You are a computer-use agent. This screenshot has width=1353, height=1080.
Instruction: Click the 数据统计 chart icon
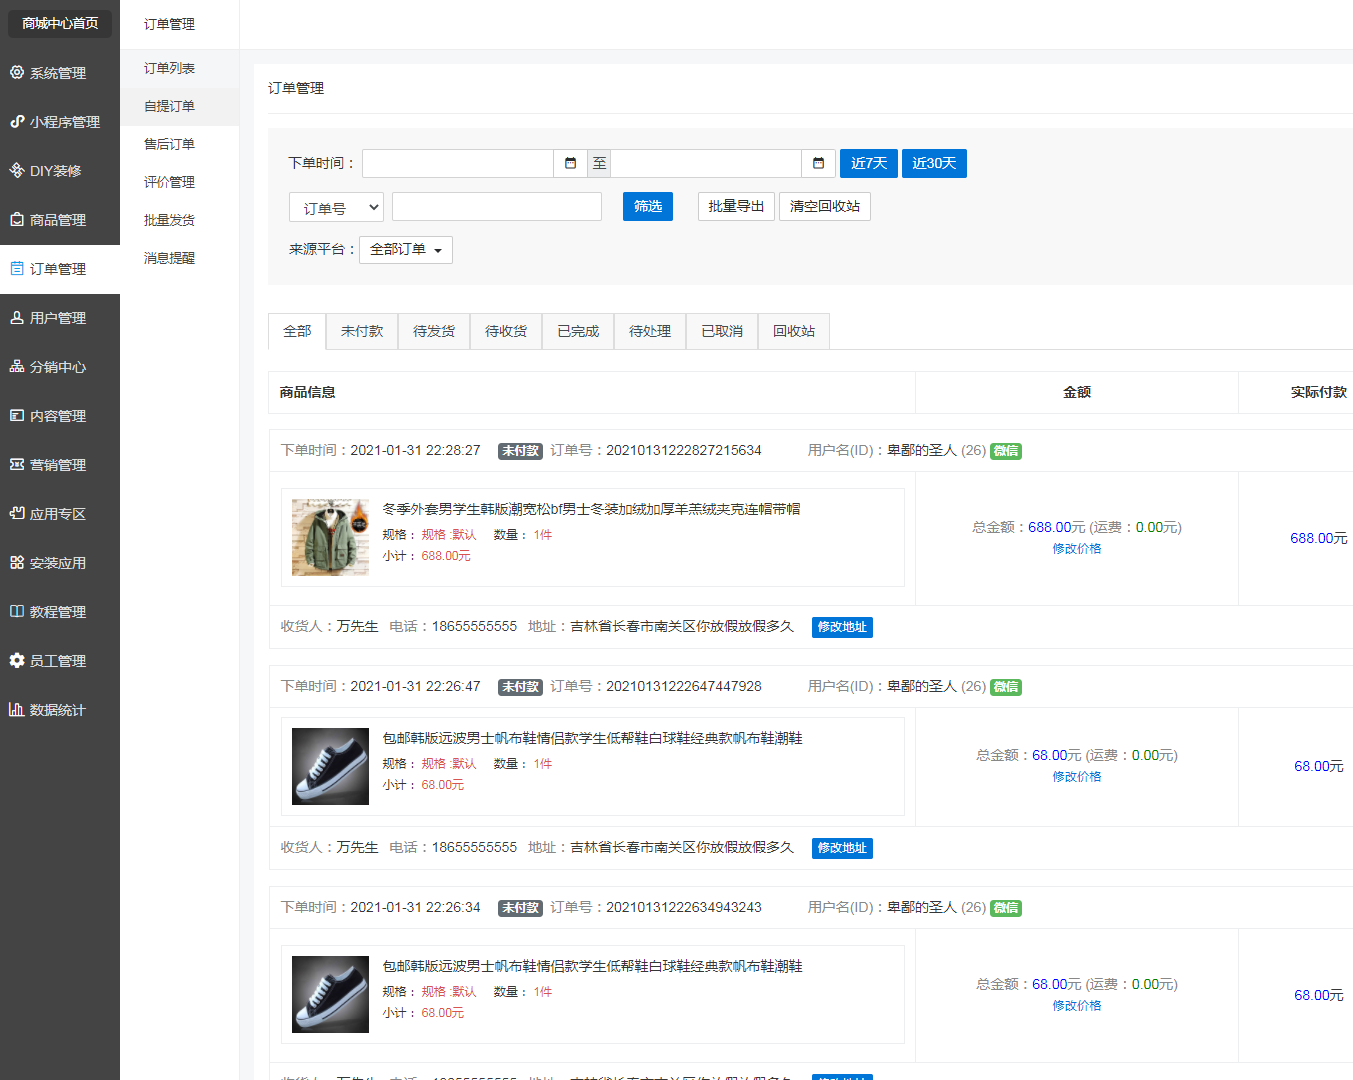[17, 709]
